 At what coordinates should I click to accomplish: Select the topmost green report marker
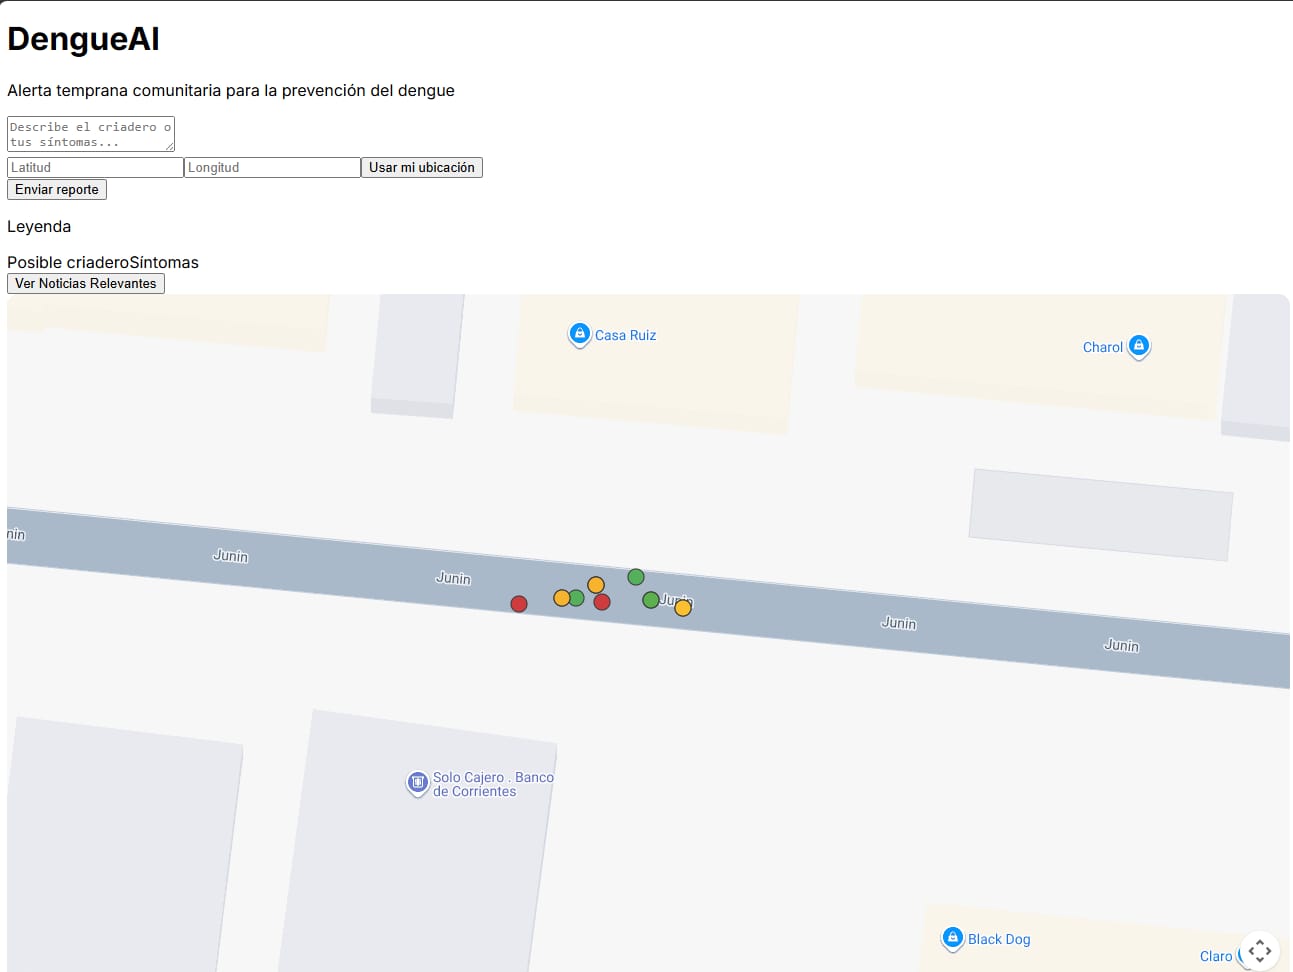point(636,577)
